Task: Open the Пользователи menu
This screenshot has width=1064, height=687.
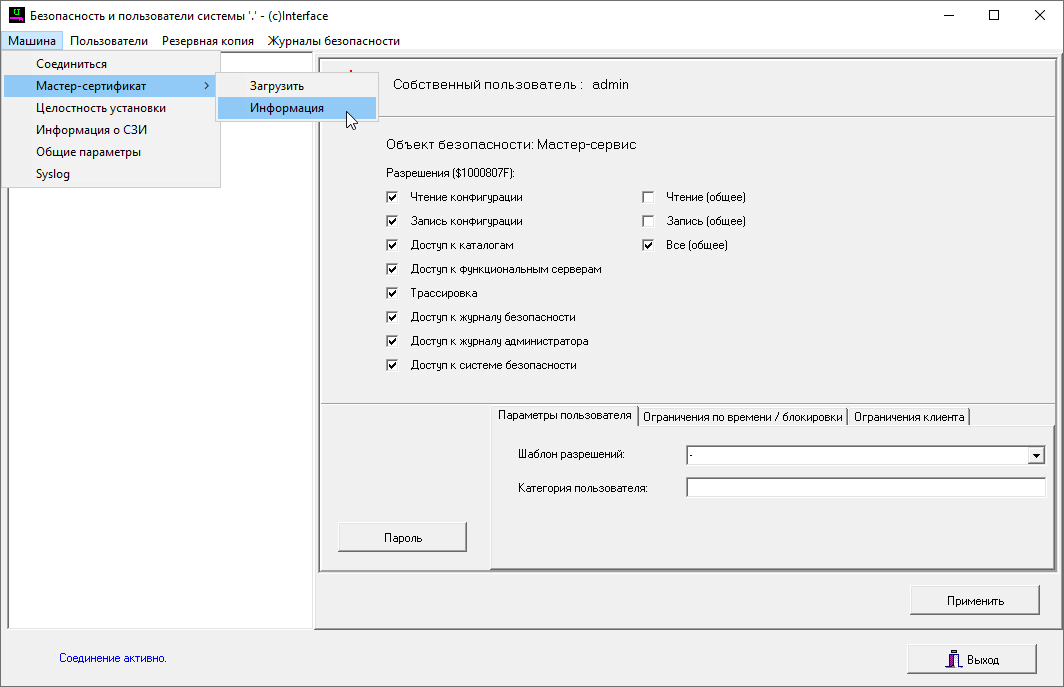Action: 109,41
